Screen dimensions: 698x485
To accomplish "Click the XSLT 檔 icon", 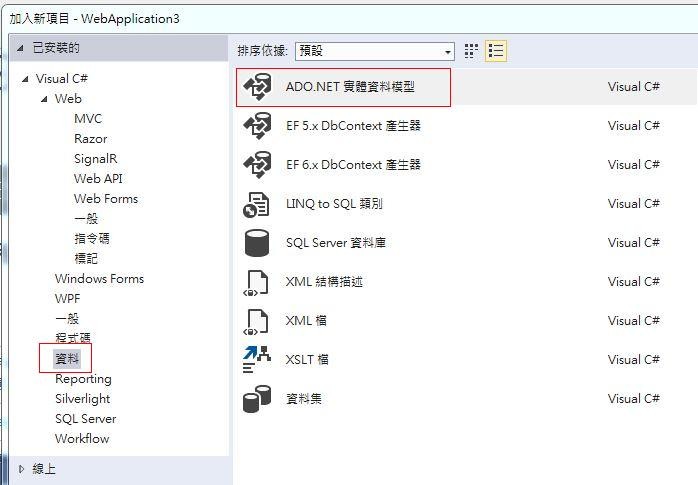I will pyautogui.click(x=256, y=359).
